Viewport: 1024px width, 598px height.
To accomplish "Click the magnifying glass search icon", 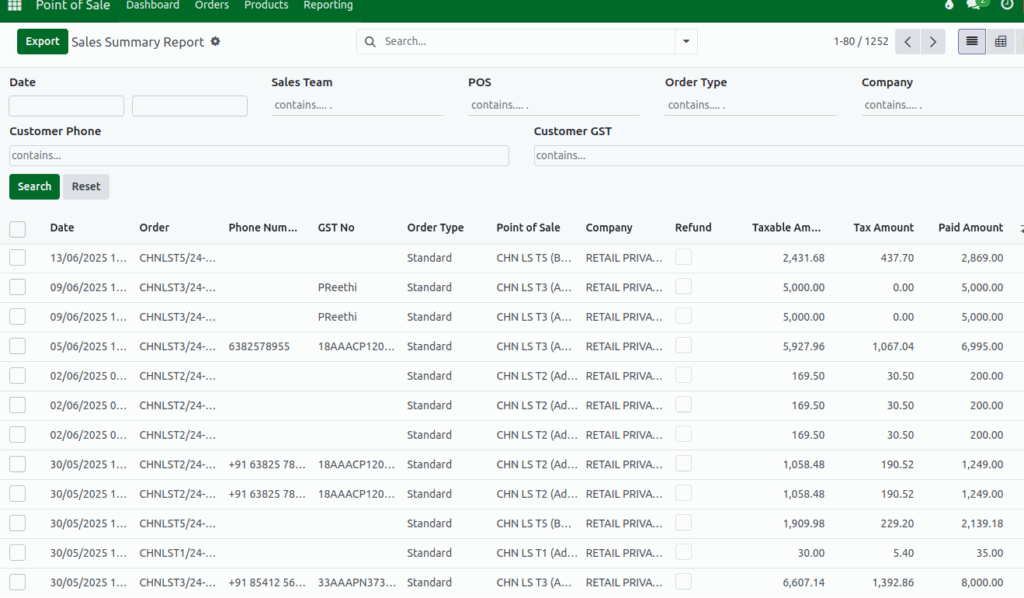I will [370, 42].
